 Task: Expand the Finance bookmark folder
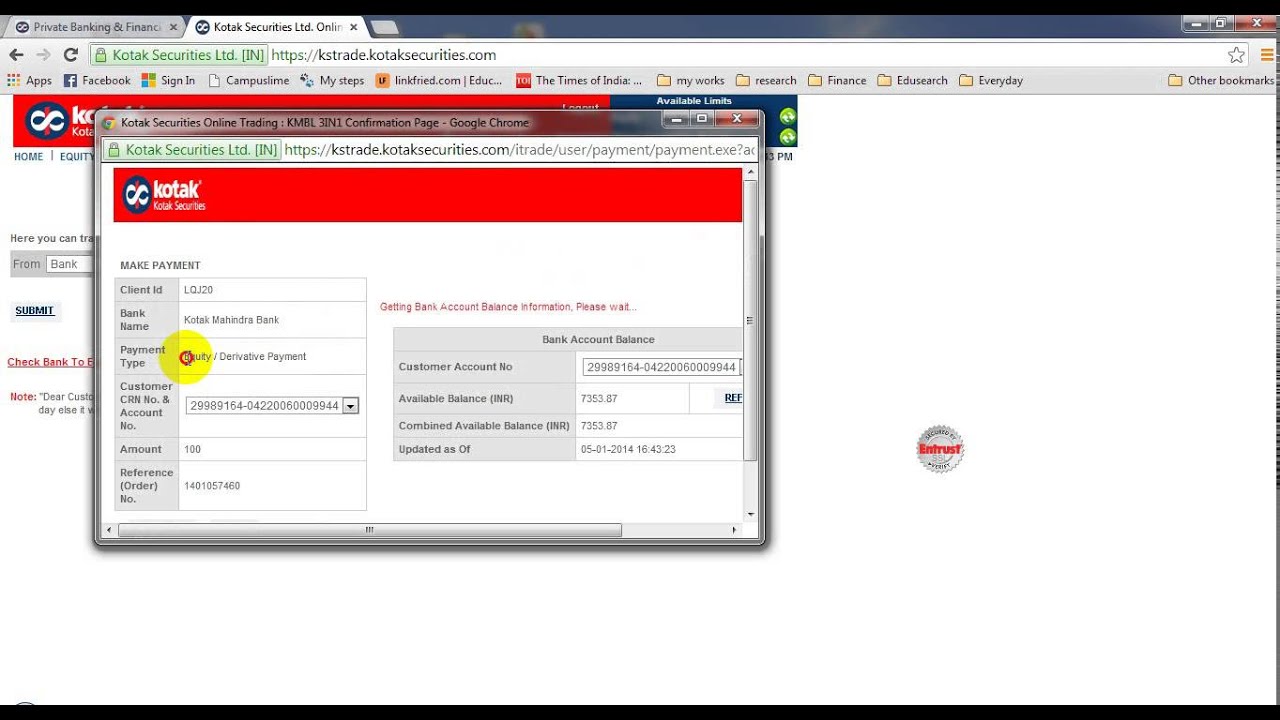click(837, 80)
